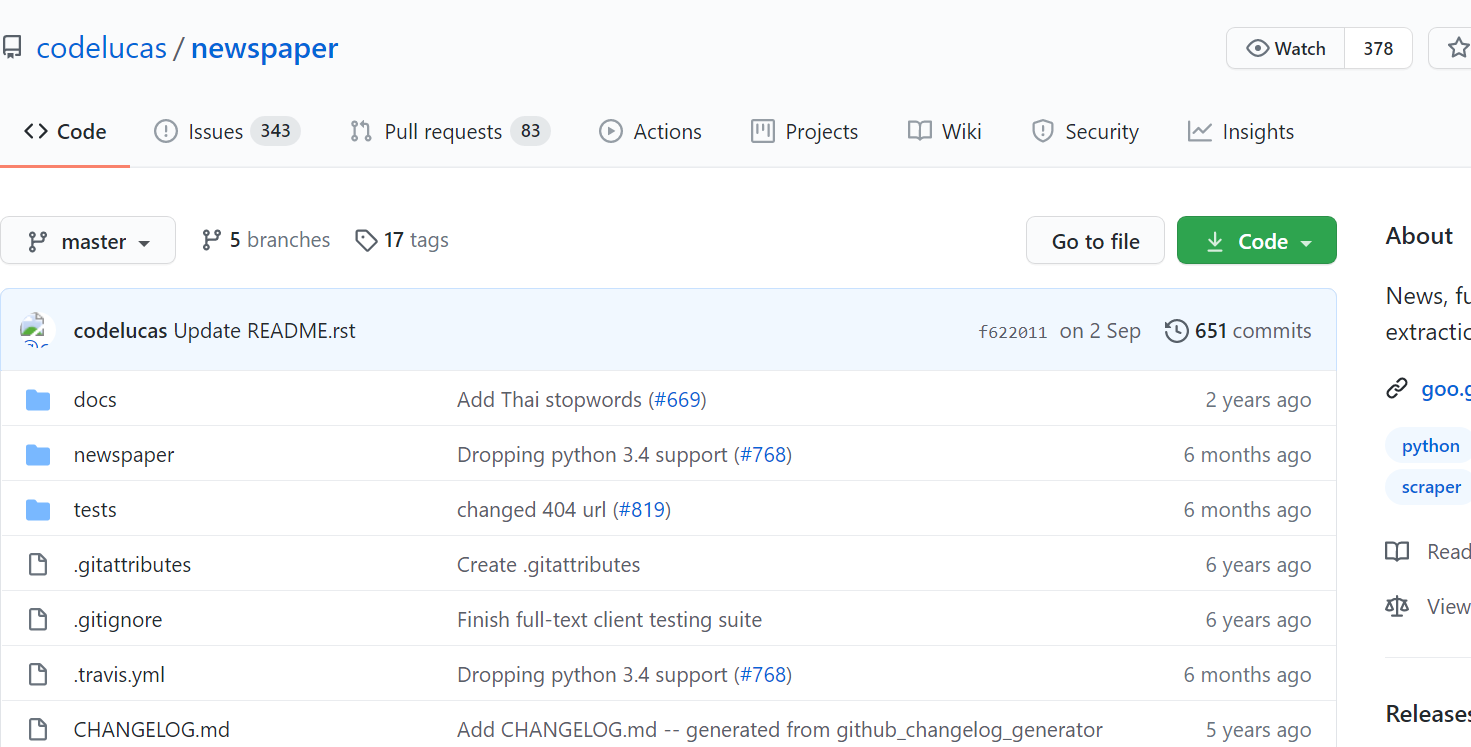Click the docs folder icon
The width and height of the screenshot is (1471, 747).
tap(38, 400)
